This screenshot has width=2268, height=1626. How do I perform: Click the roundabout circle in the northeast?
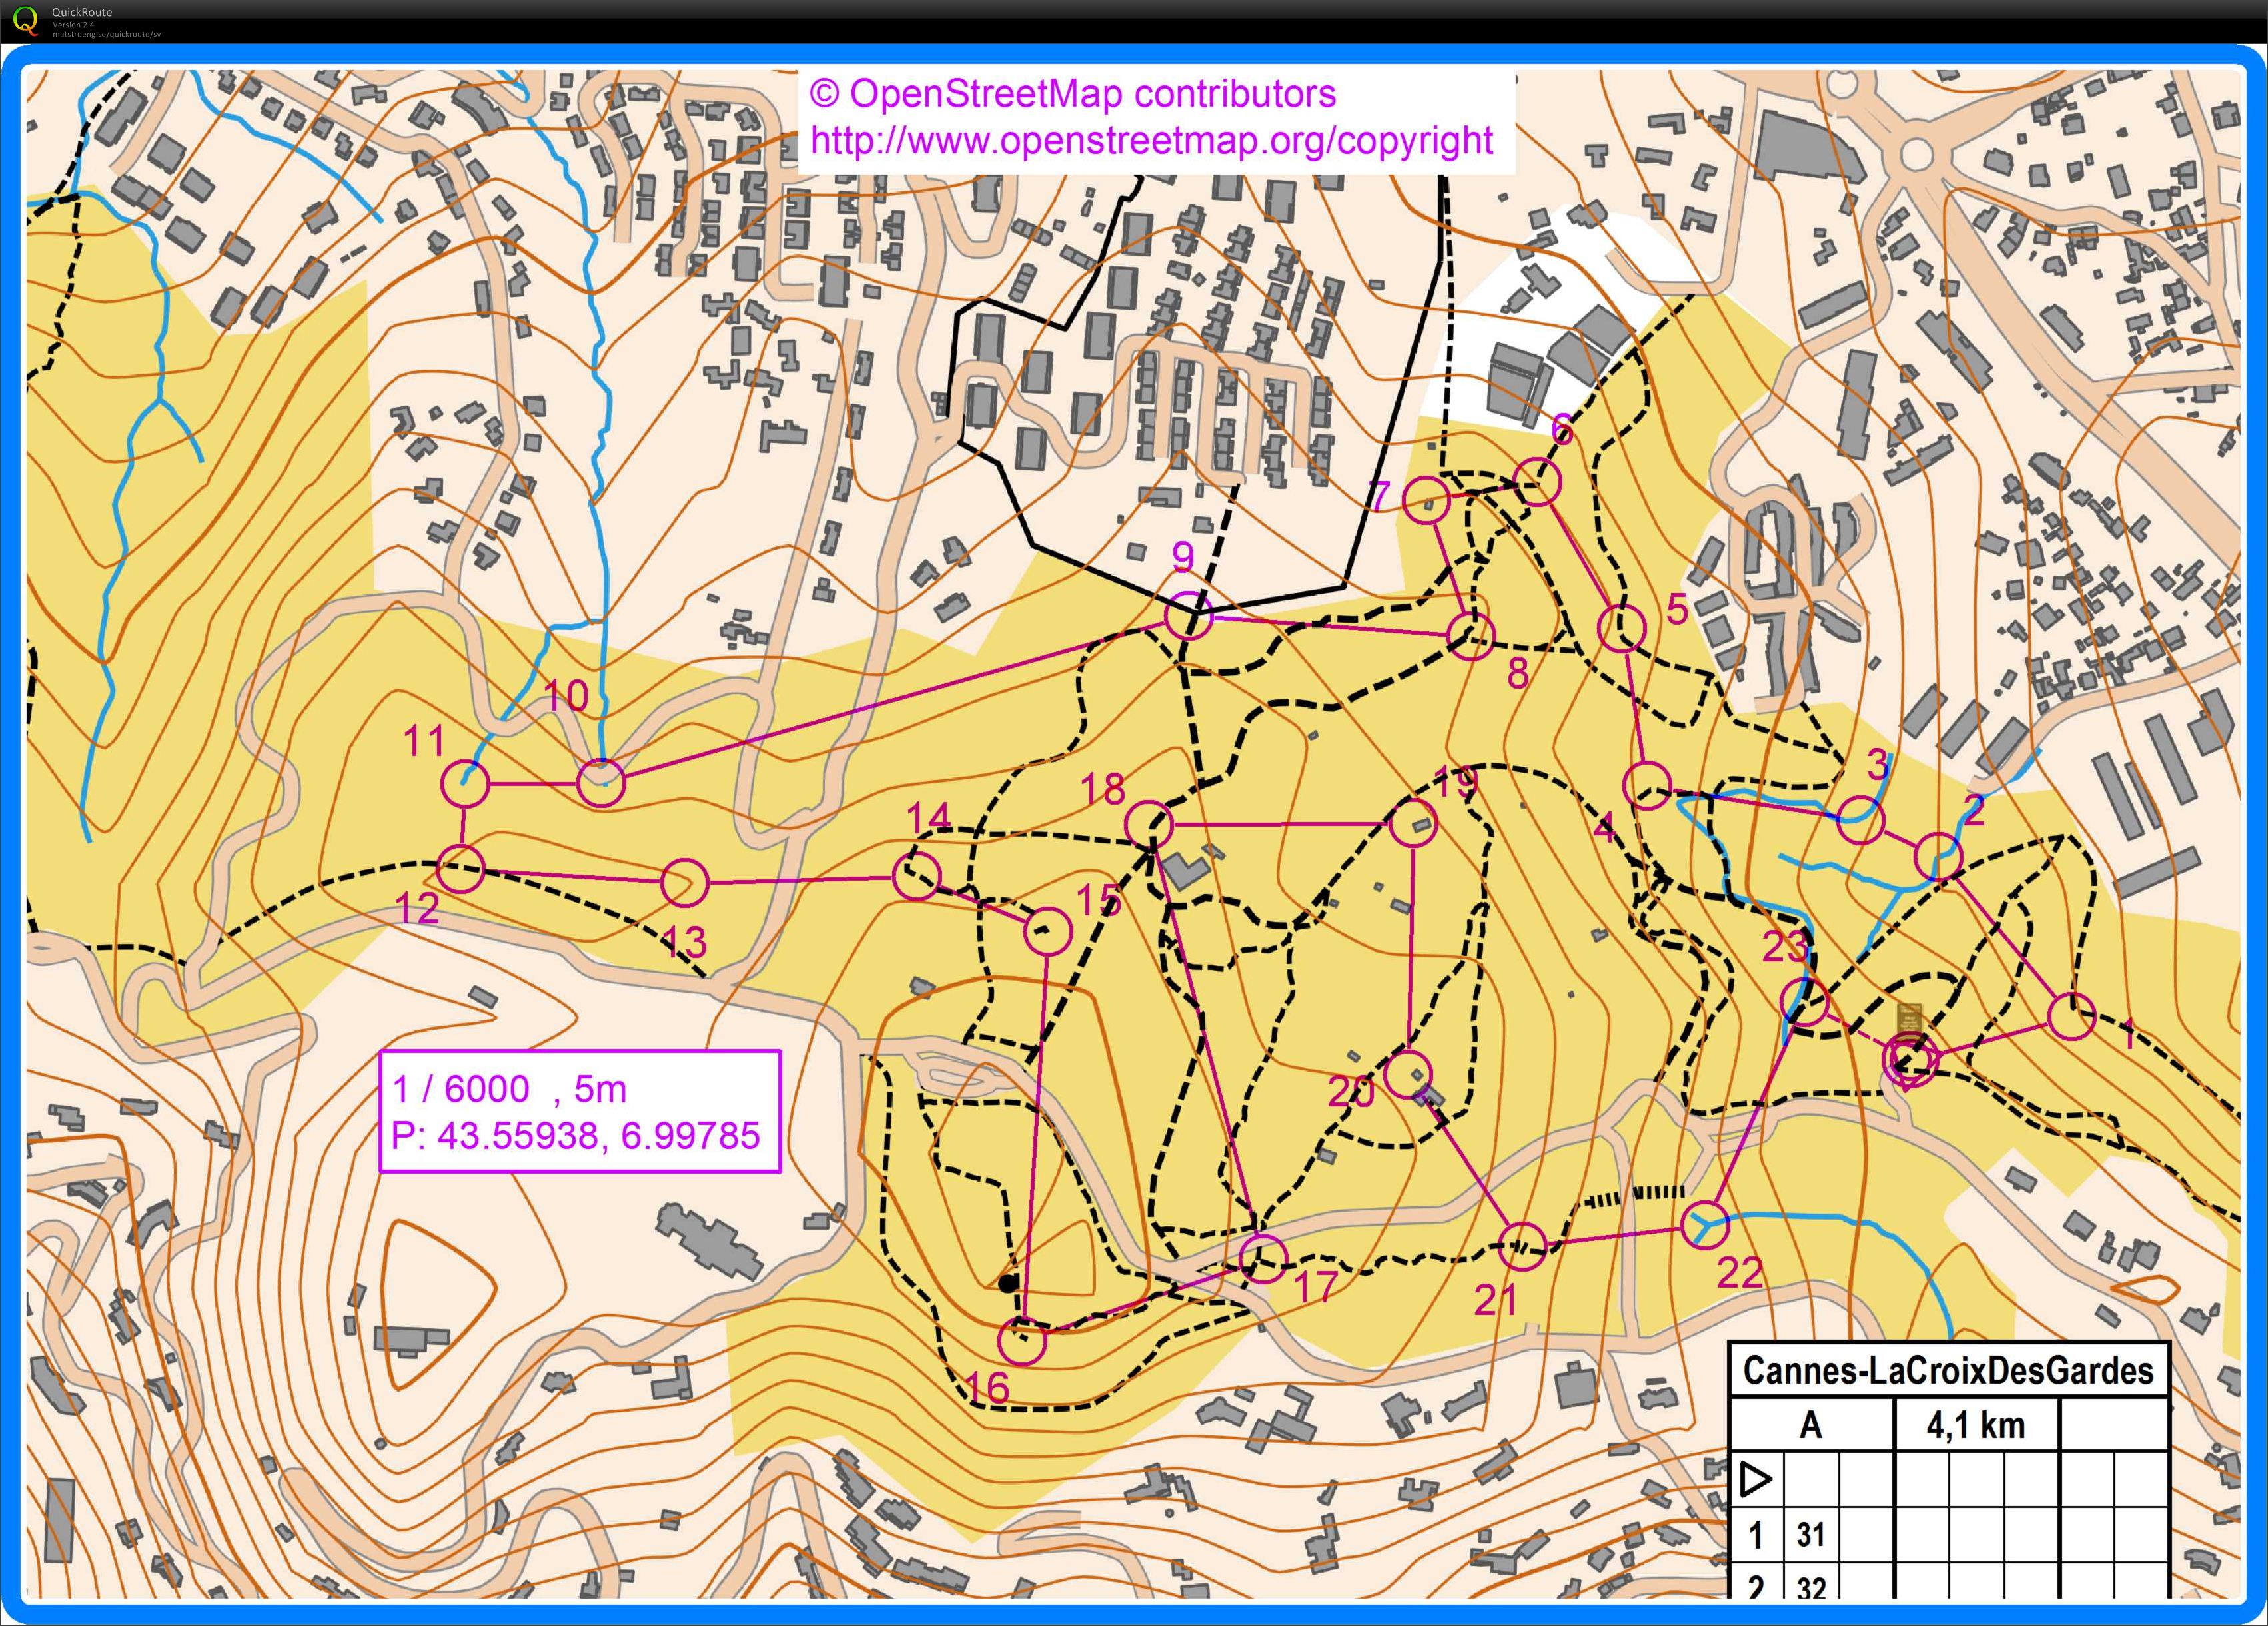(x=1916, y=154)
